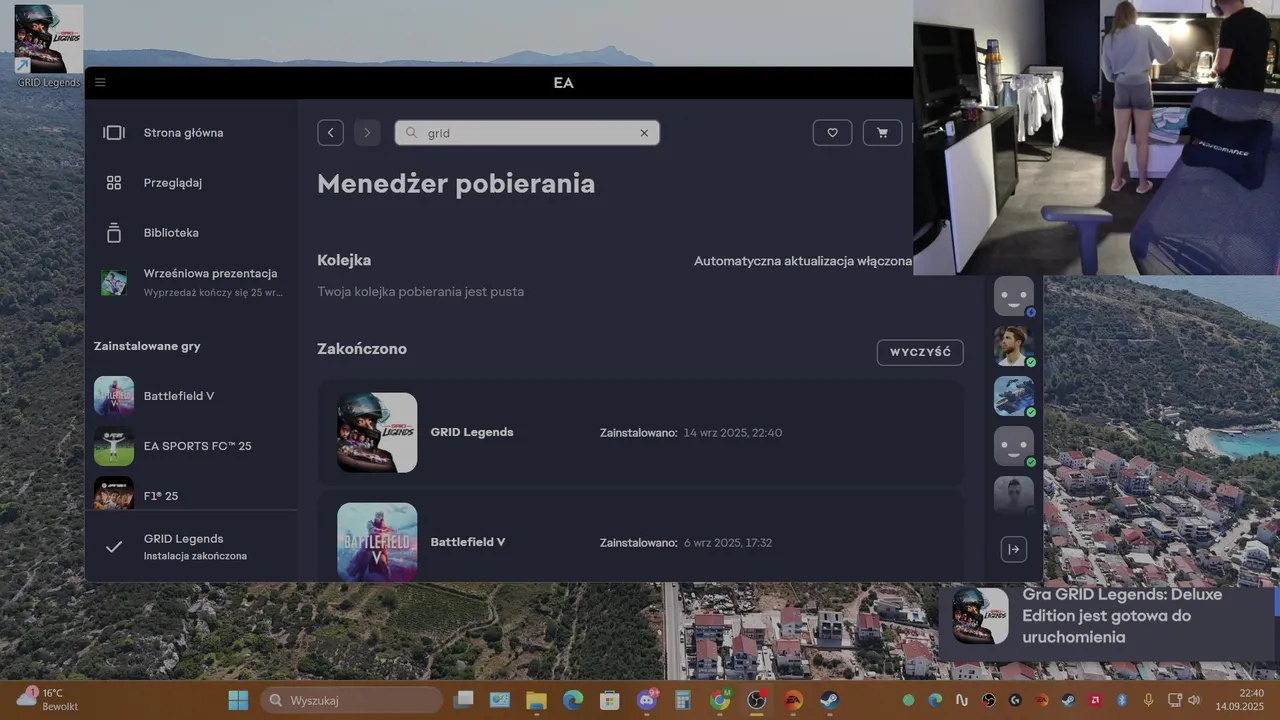1280x720 pixels.
Task: Click install date 6 wrz 2025, 17:32
Action: tap(728, 543)
